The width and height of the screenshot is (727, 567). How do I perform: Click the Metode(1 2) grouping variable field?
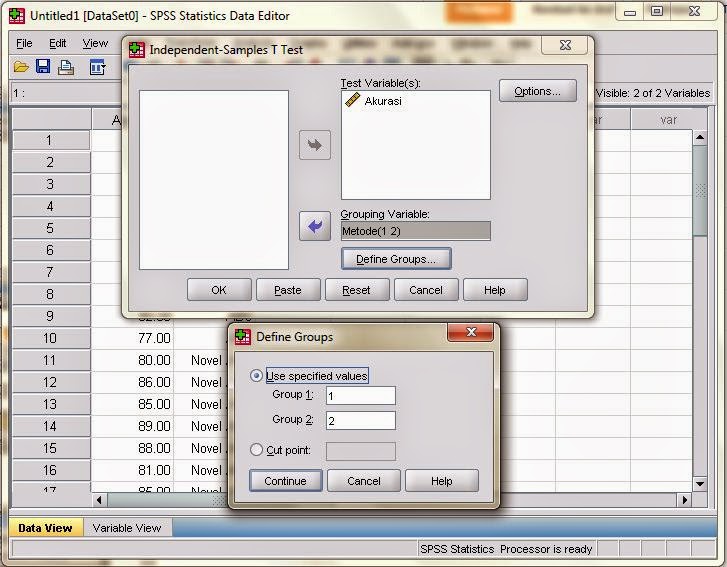click(x=415, y=231)
